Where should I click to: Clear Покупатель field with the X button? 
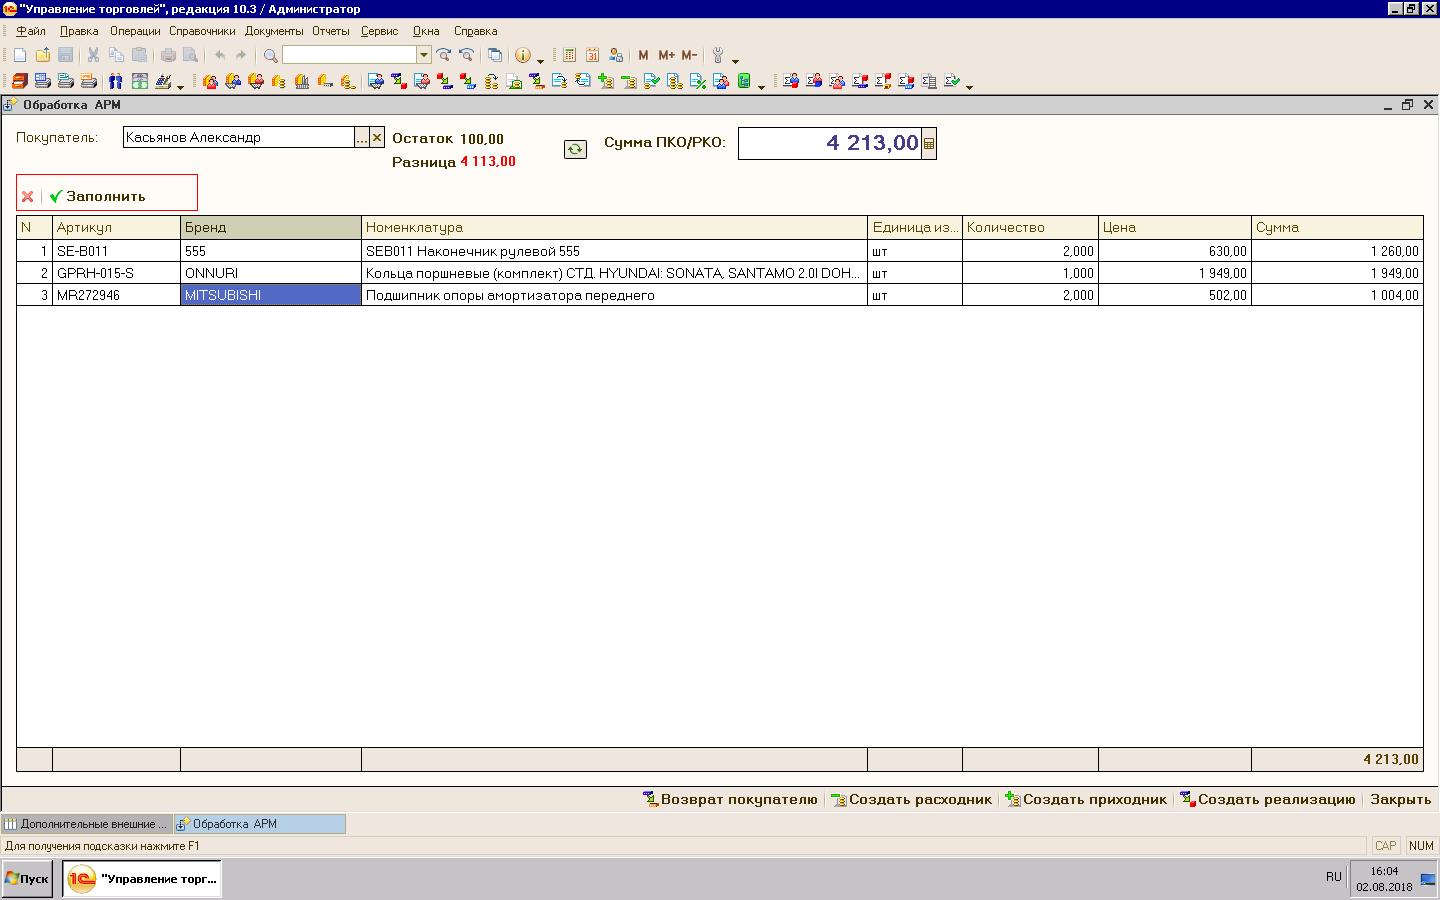[377, 138]
